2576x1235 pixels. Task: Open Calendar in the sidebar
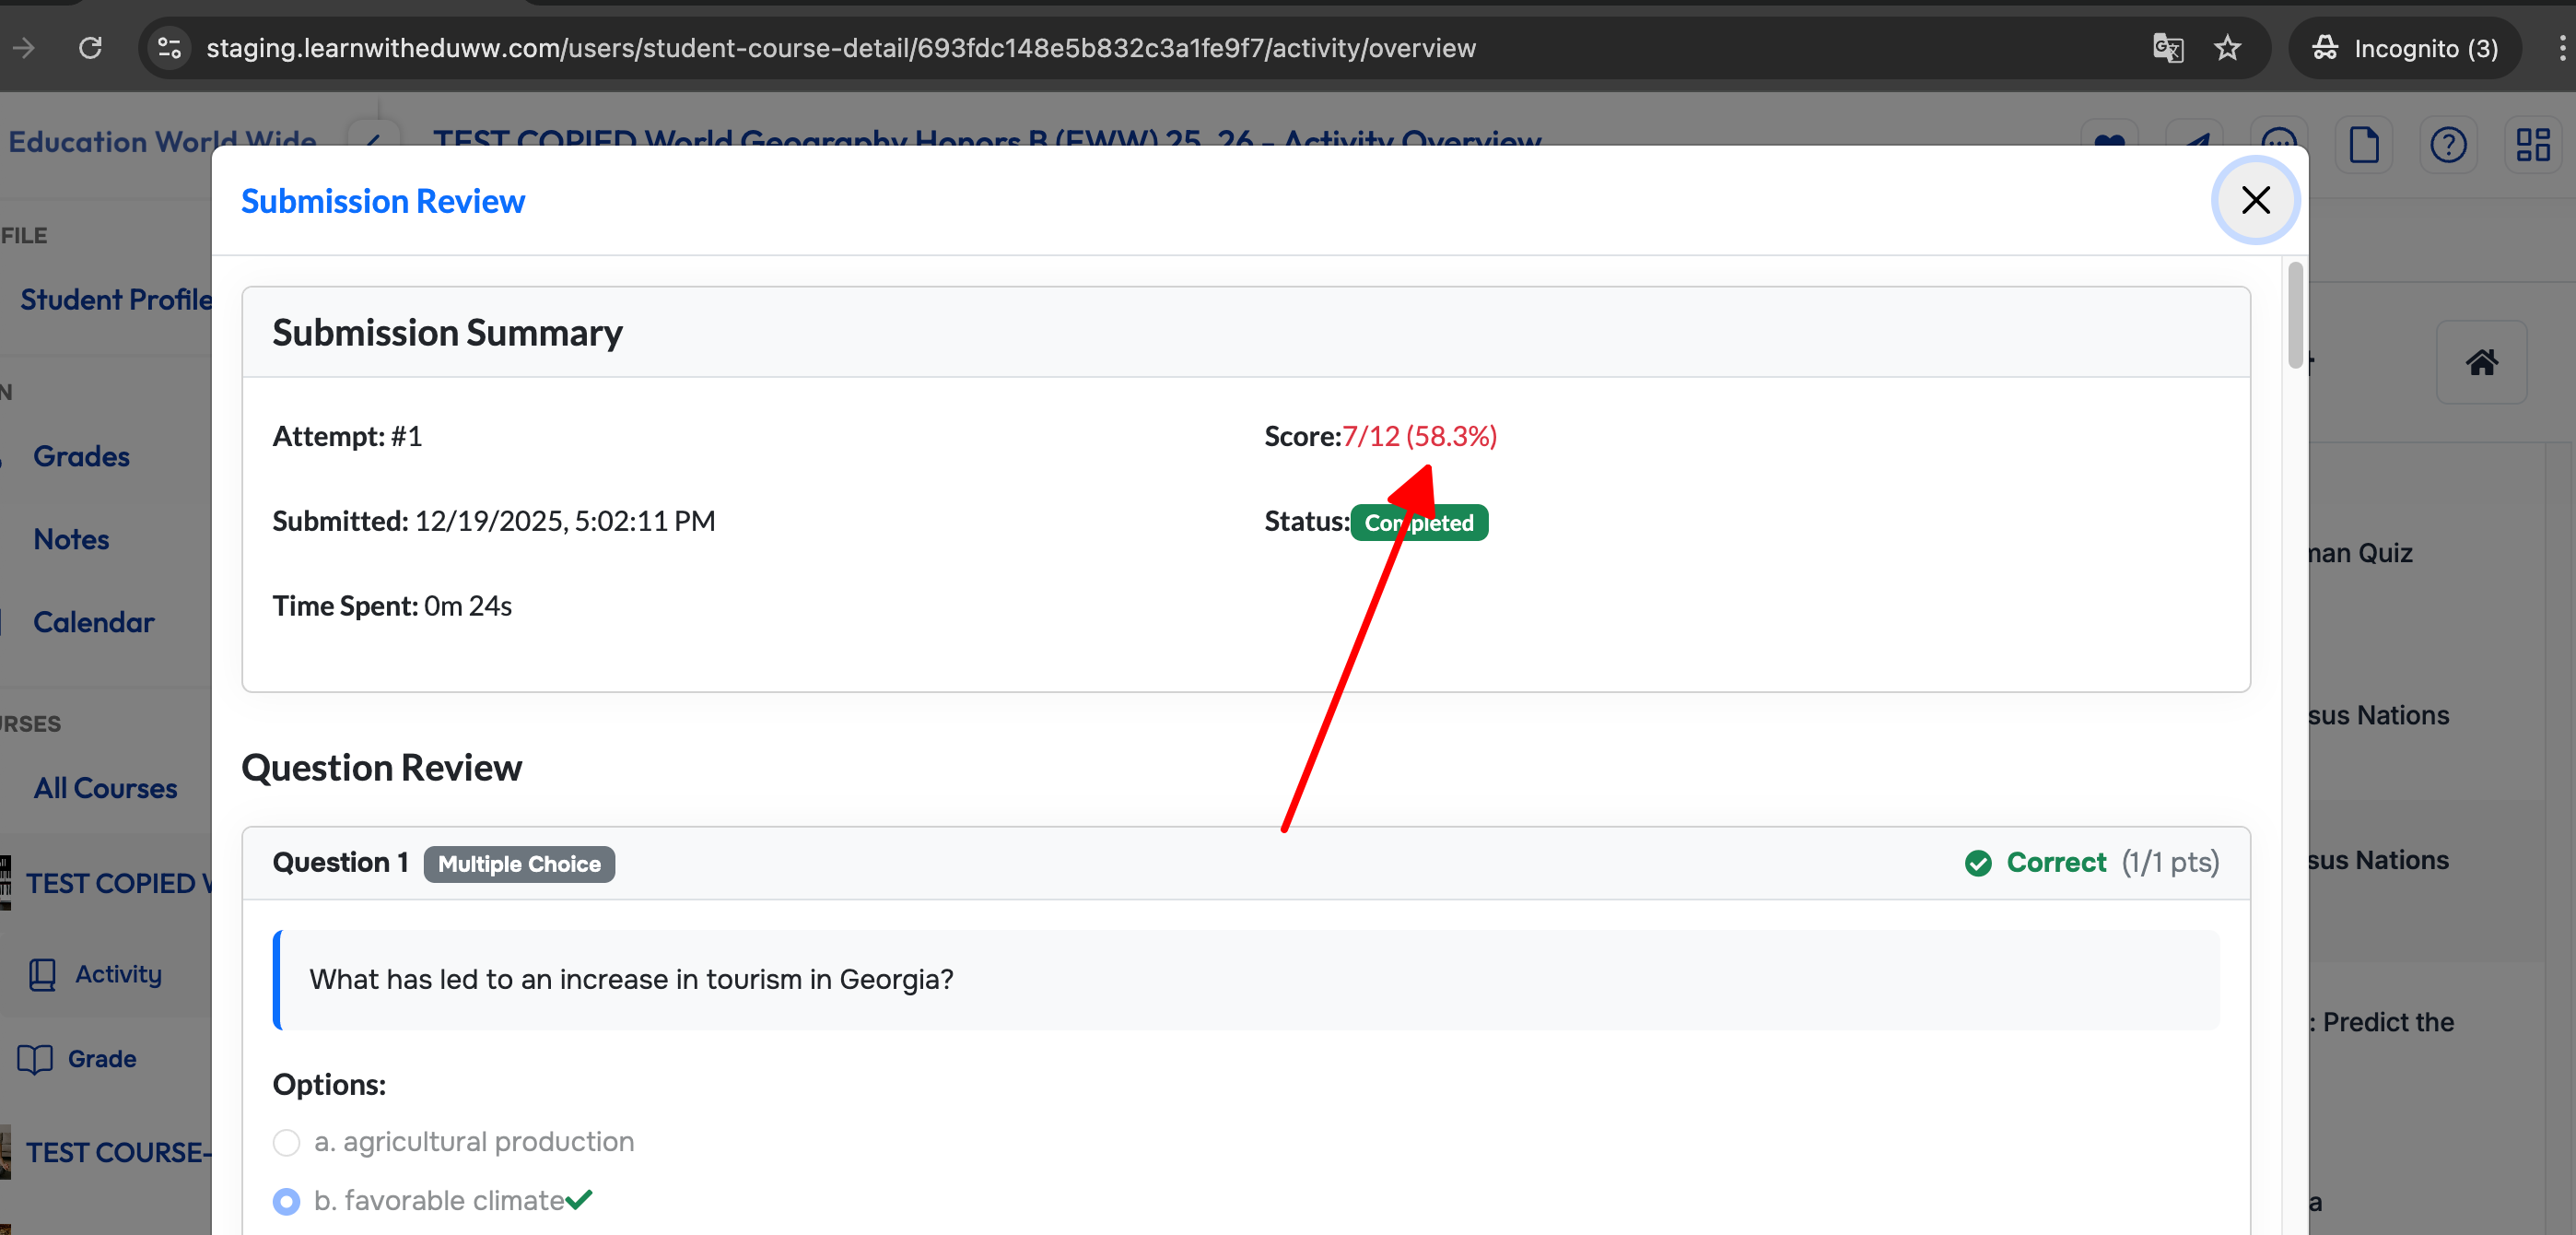click(x=93, y=623)
